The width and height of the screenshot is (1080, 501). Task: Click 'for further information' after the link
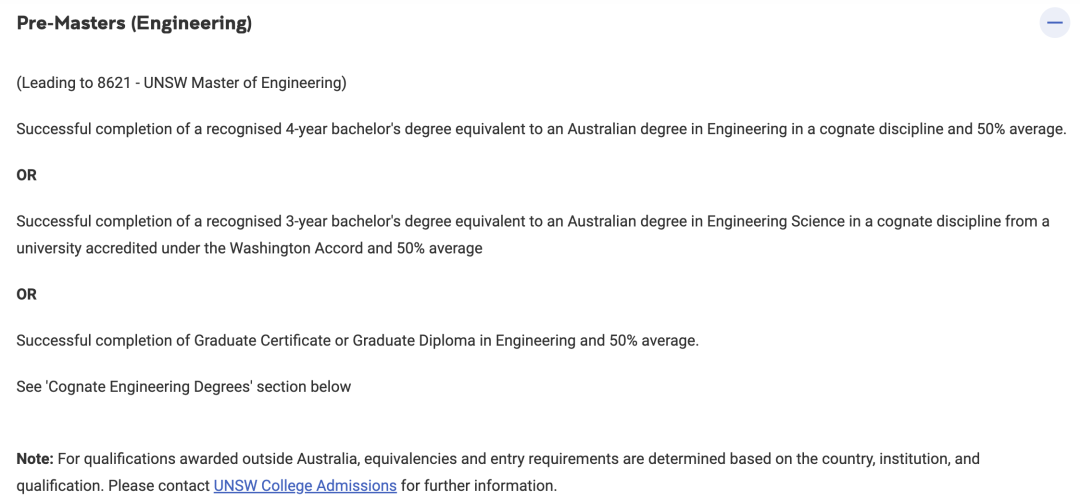tap(478, 486)
